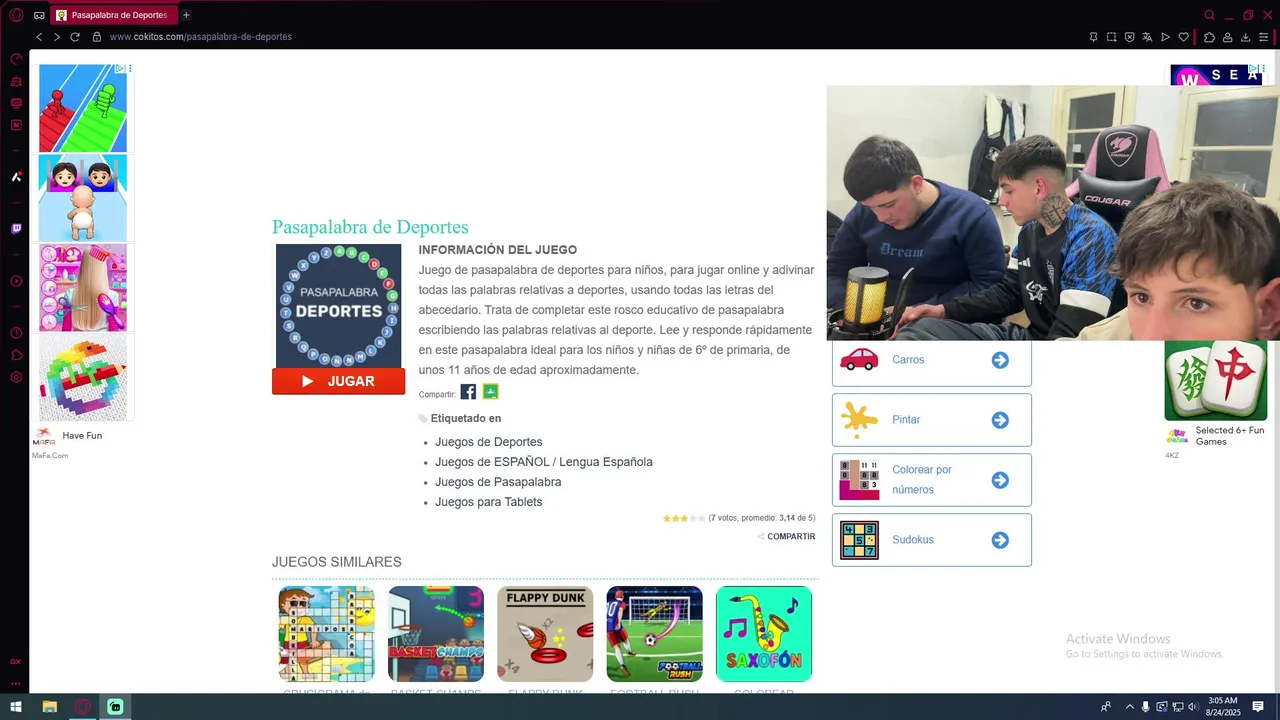Share to Google Classroom icon
The image size is (1280, 720).
(490, 392)
